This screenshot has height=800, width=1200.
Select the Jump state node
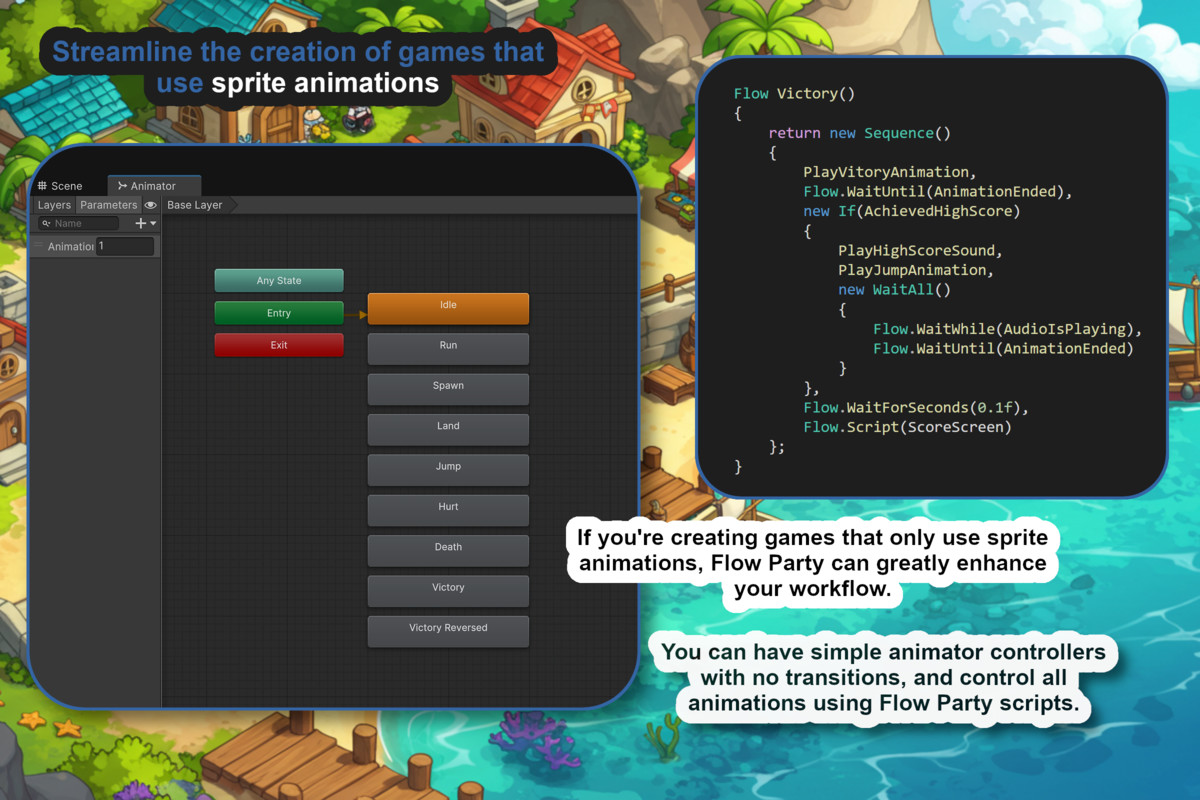click(448, 470)
